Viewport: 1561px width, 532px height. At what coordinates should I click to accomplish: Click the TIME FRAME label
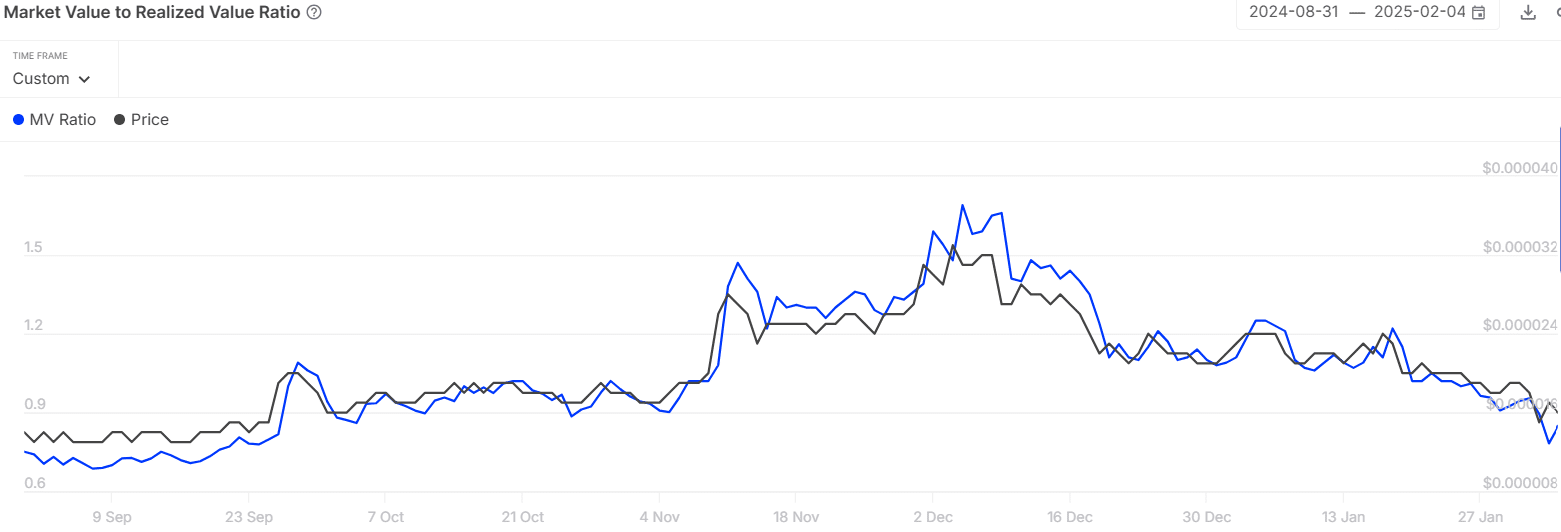coord(40,56)
